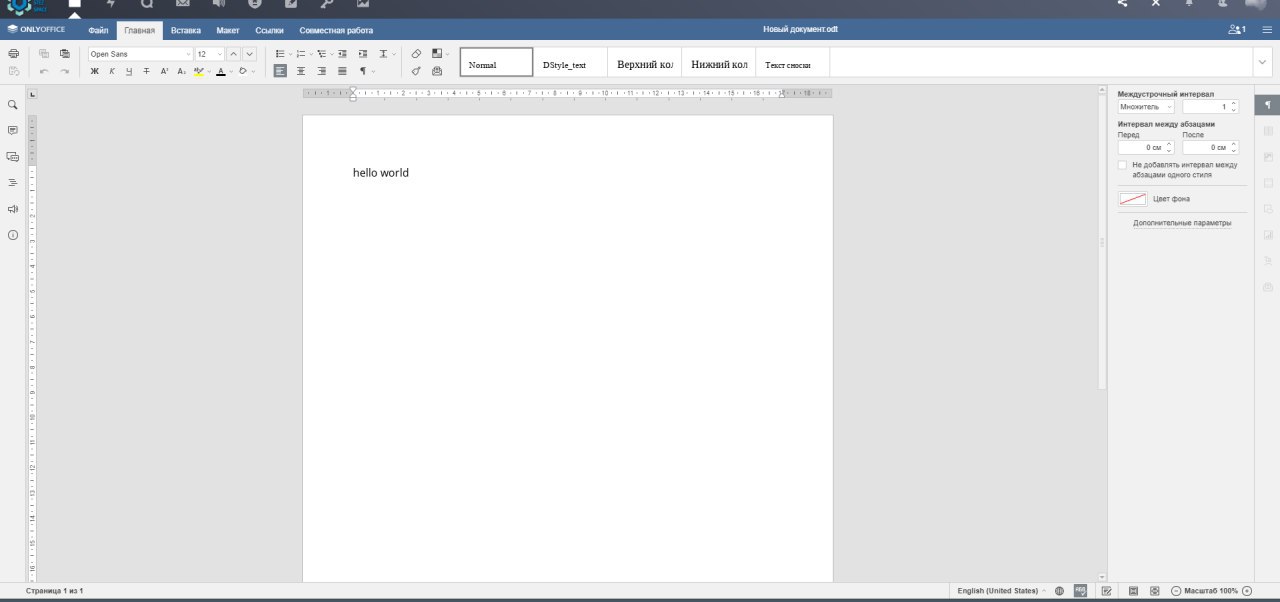Apply the DStyle_text style

pyautogui.click(x=570, y=62)
